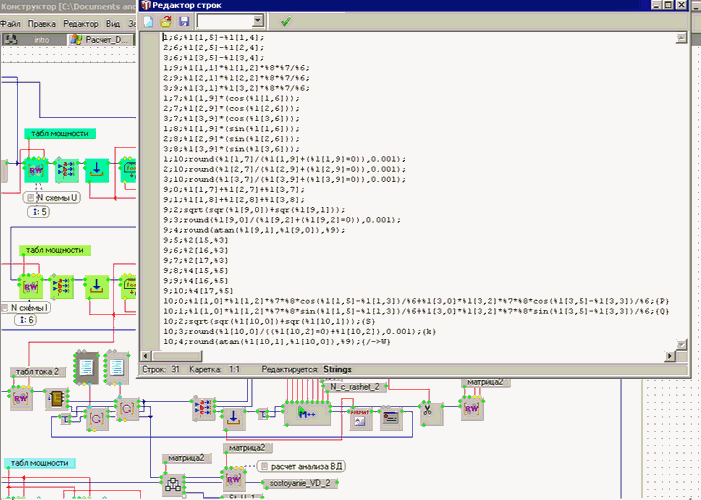Click the new document icon in the string editor

click(x=148, y=20)
